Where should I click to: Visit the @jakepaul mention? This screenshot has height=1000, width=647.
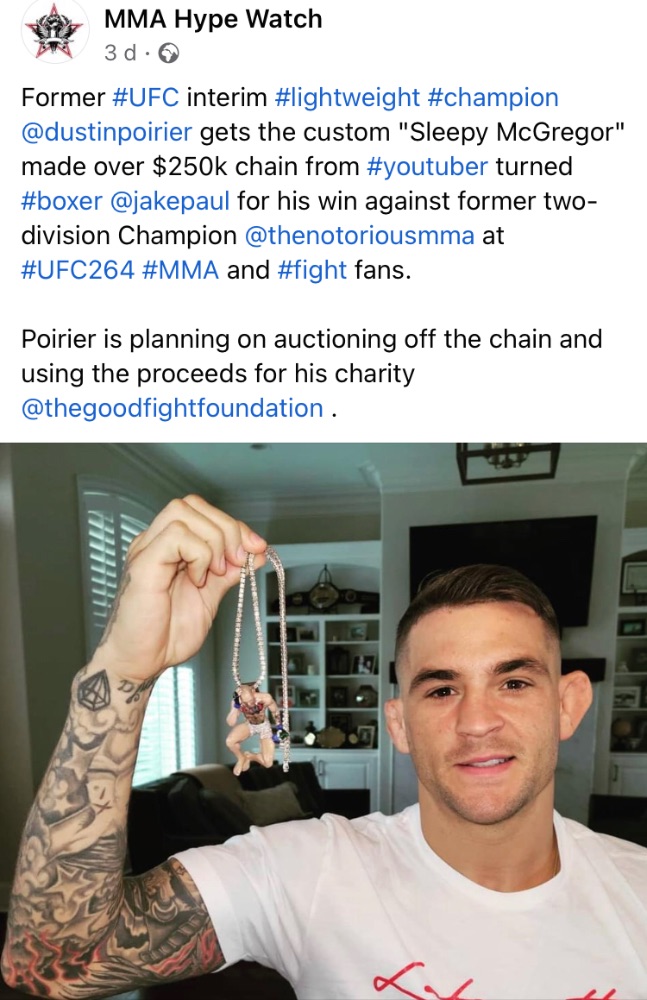tap(170, 201)
